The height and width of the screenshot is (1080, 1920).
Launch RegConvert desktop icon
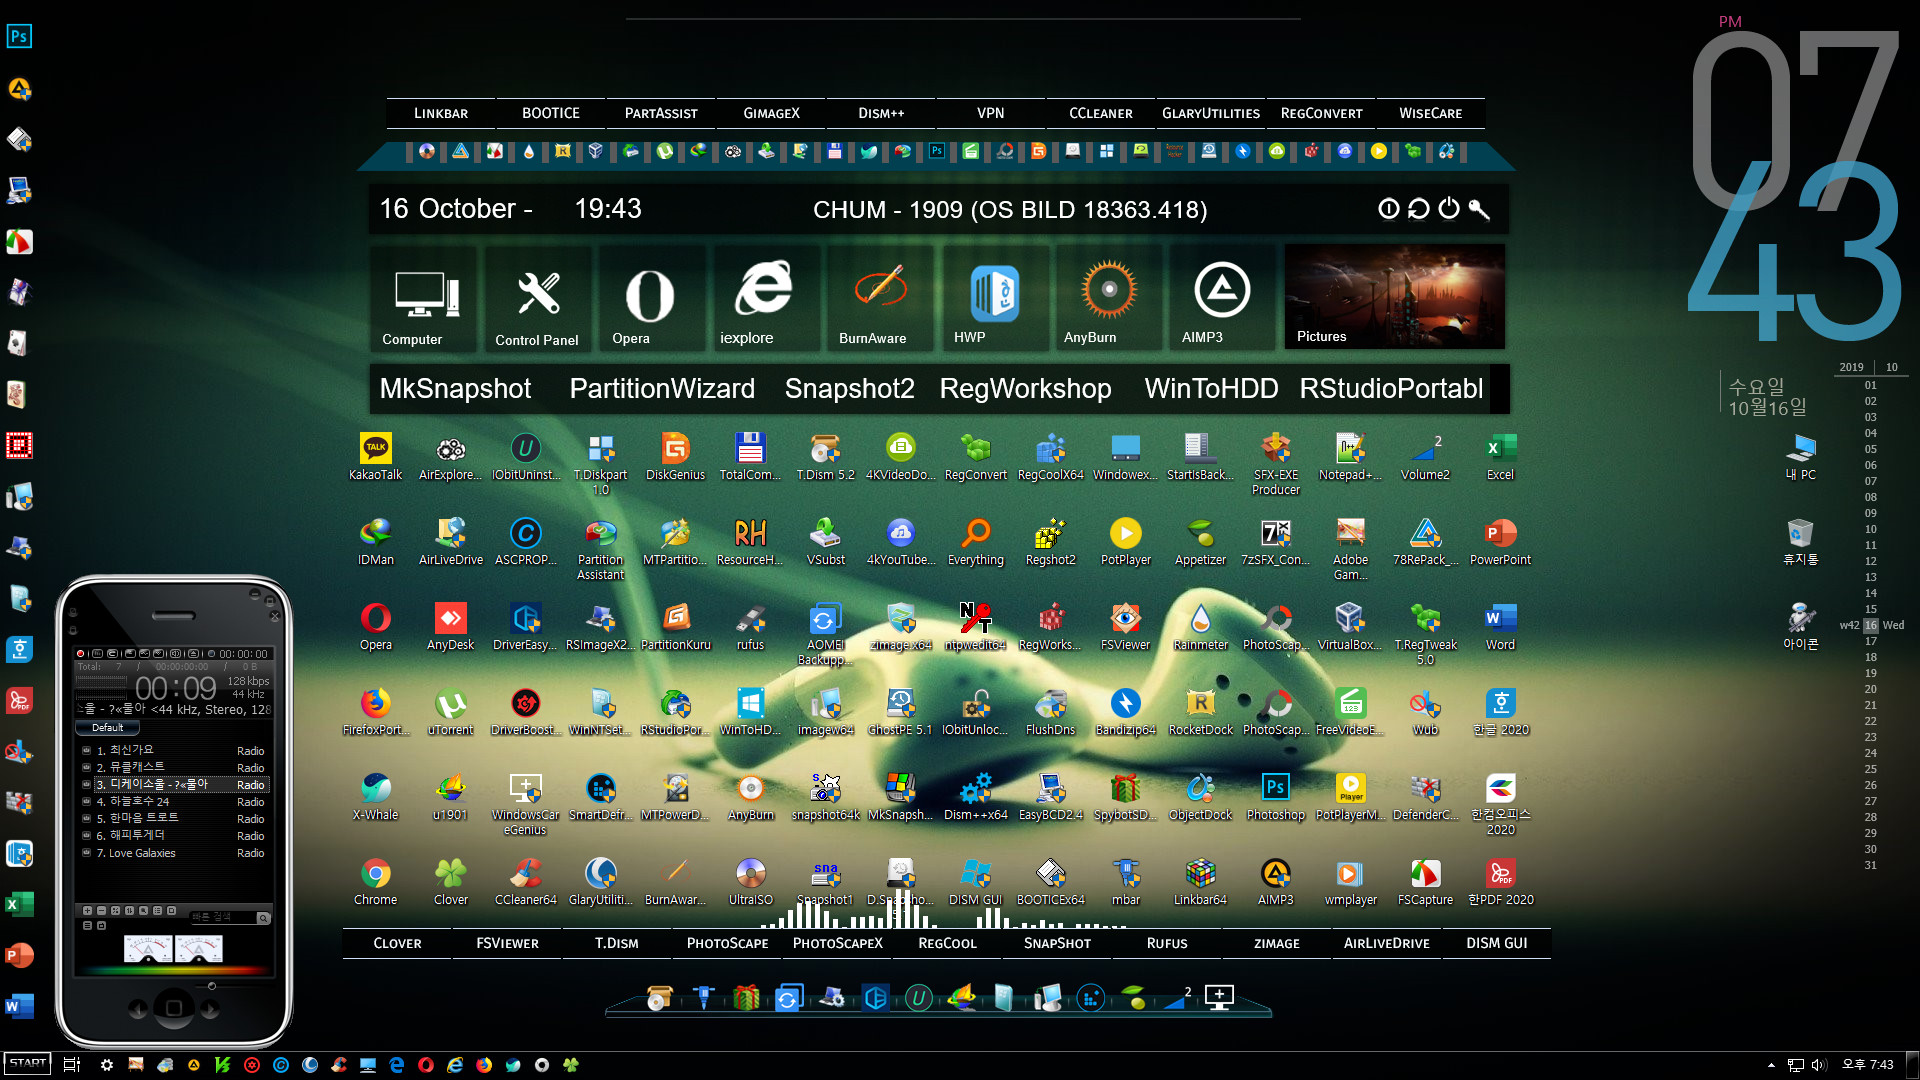click(975, 456)
